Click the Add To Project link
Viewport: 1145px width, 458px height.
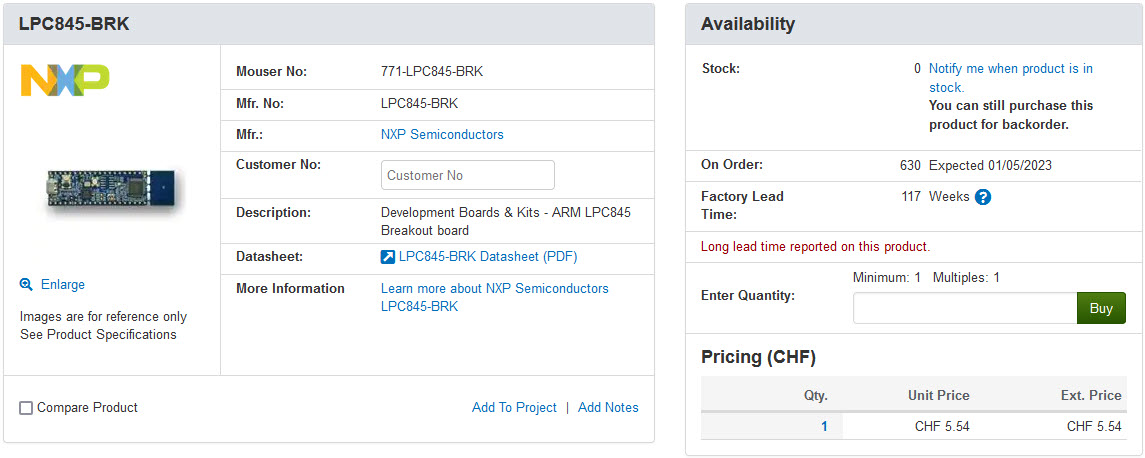(514, 407)
